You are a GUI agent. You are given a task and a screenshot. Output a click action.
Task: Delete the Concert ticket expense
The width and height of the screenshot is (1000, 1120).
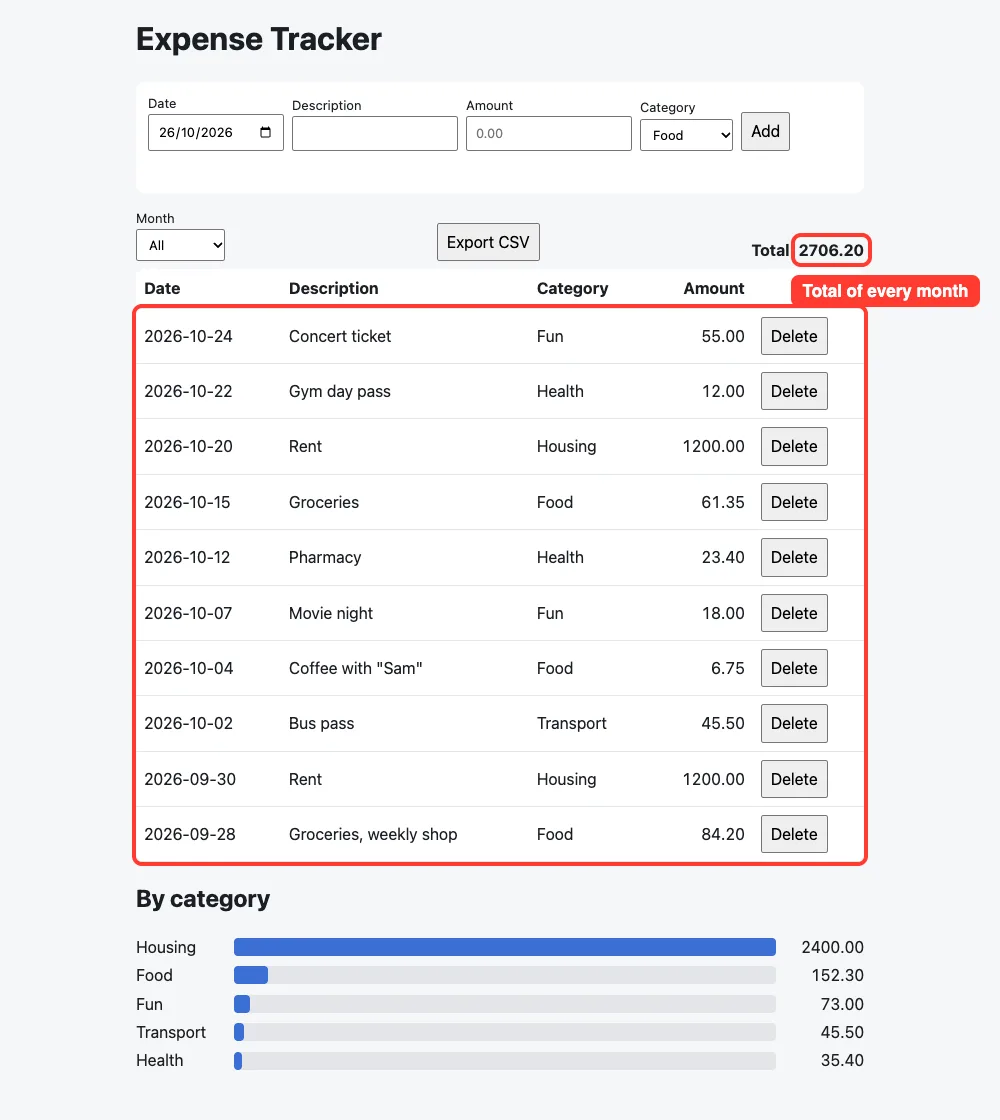point(794,336)
